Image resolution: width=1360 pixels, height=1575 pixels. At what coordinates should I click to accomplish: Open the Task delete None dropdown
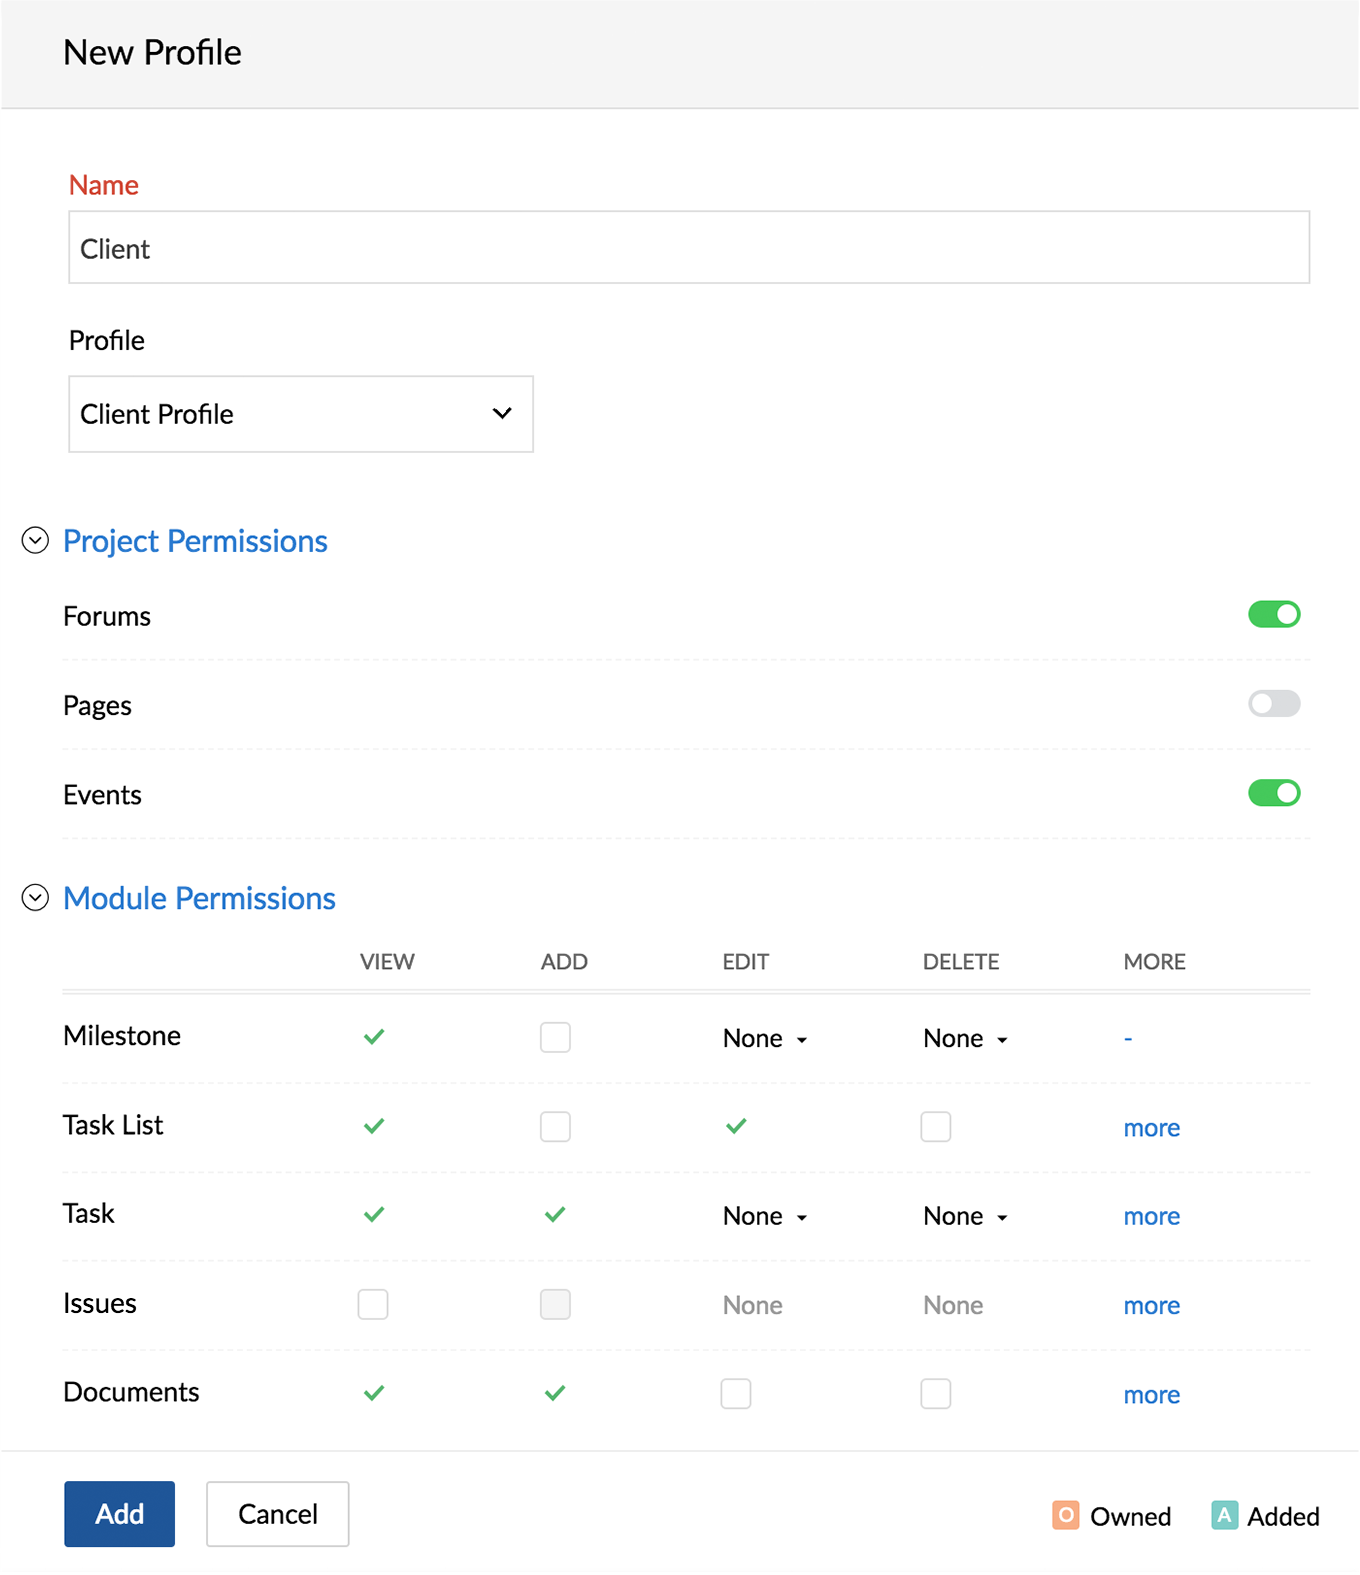pos(966,1216)
